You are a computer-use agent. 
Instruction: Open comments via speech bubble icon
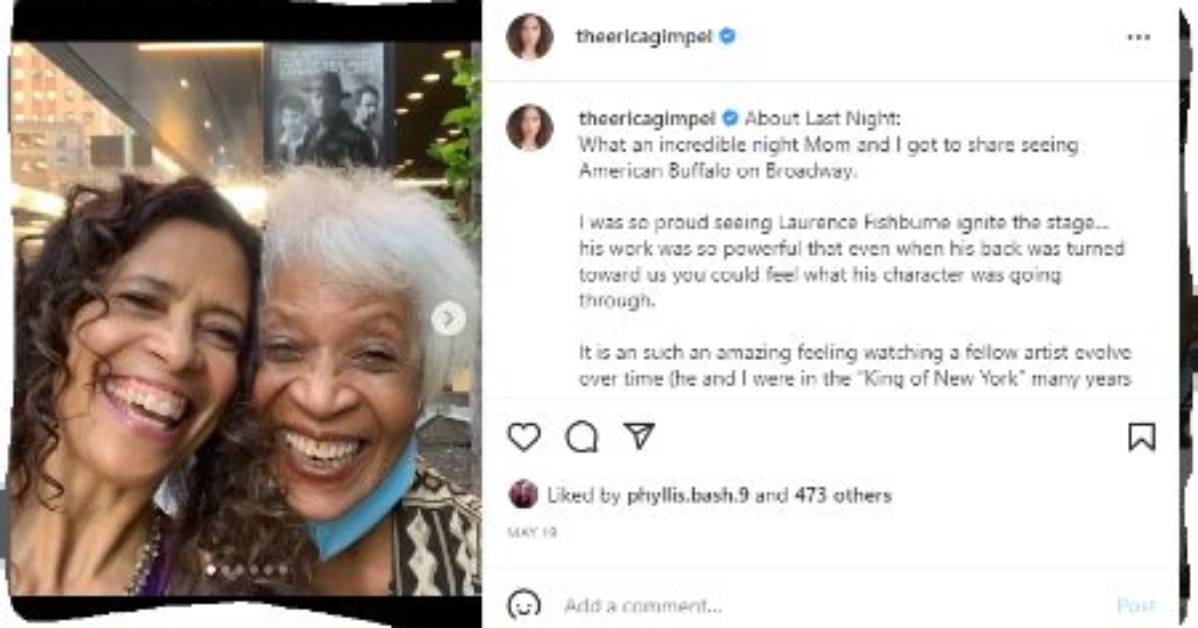581,436
